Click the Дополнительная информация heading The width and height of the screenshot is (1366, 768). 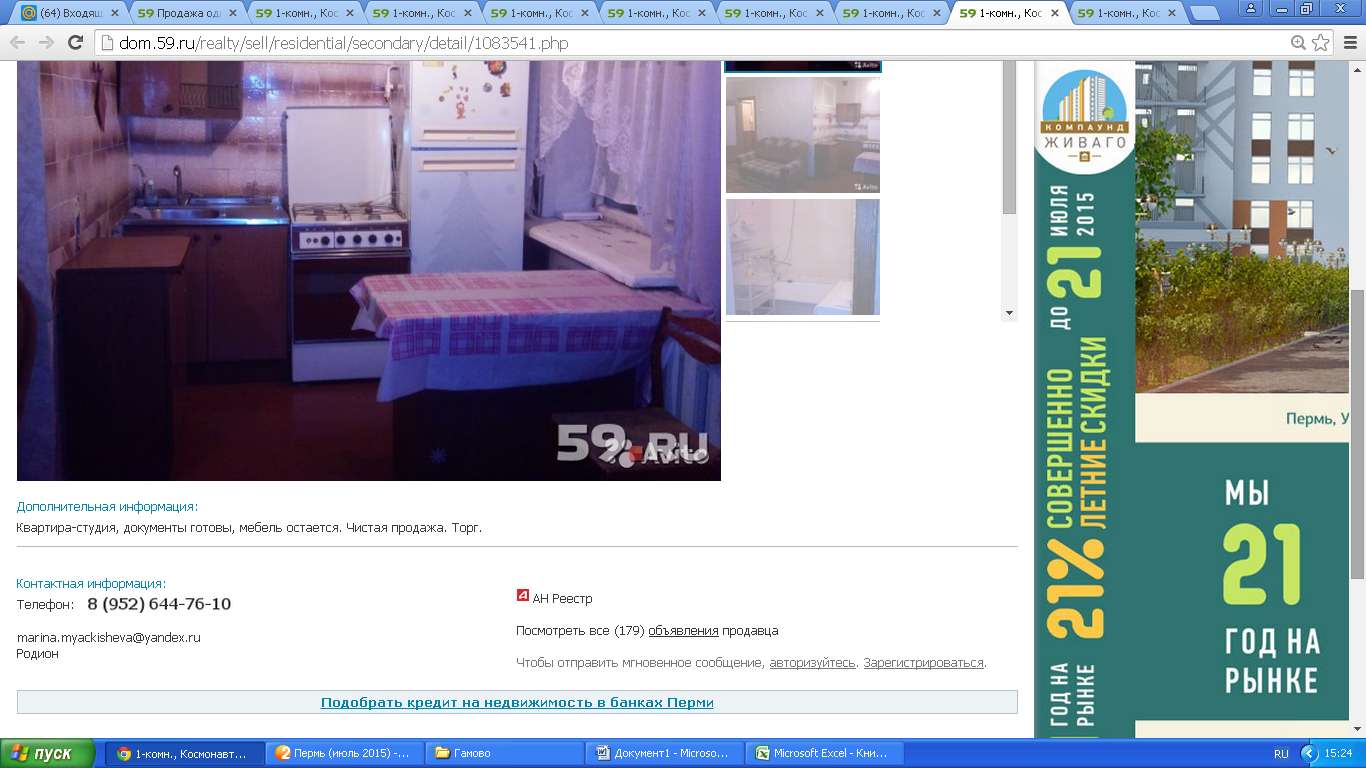pyautogui.click(x=108, y=507)
